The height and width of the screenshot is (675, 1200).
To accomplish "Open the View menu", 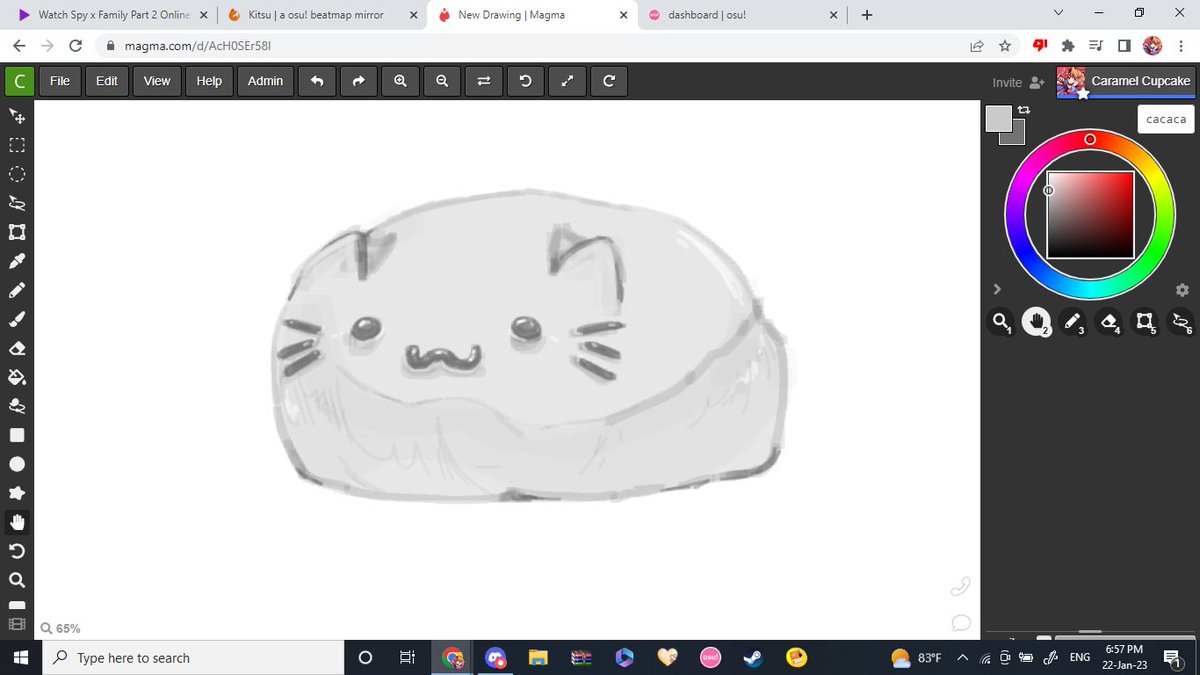I will pos(157,81).
